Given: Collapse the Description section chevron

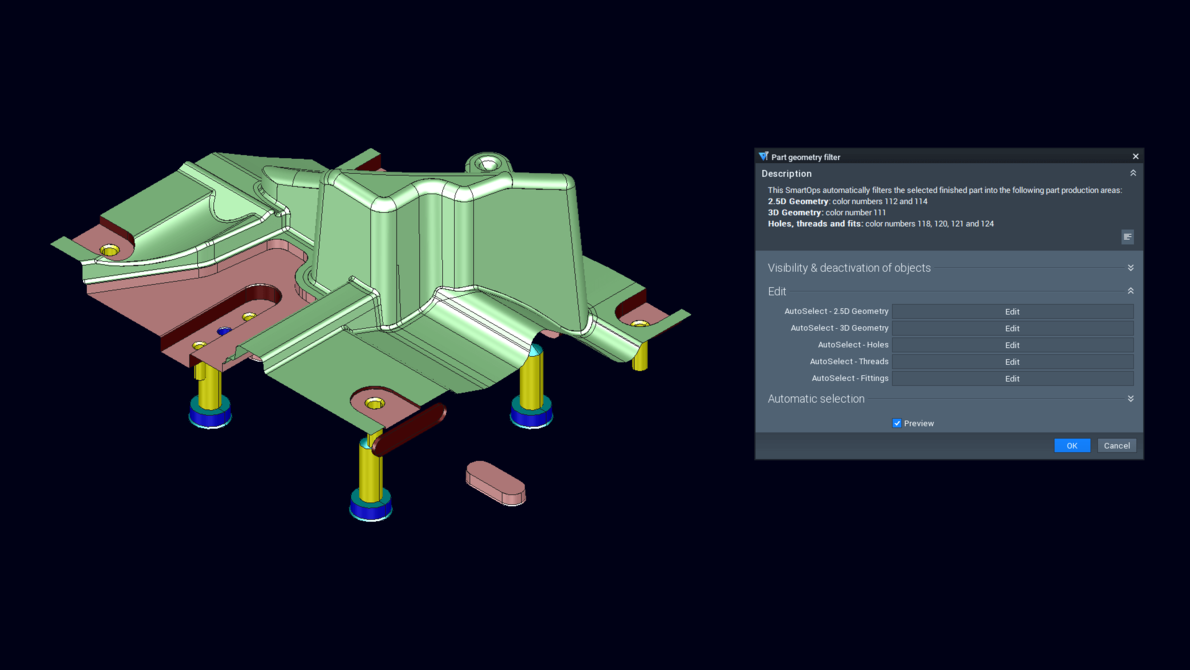Looking at the screenshot, I should pos(1131,171).
